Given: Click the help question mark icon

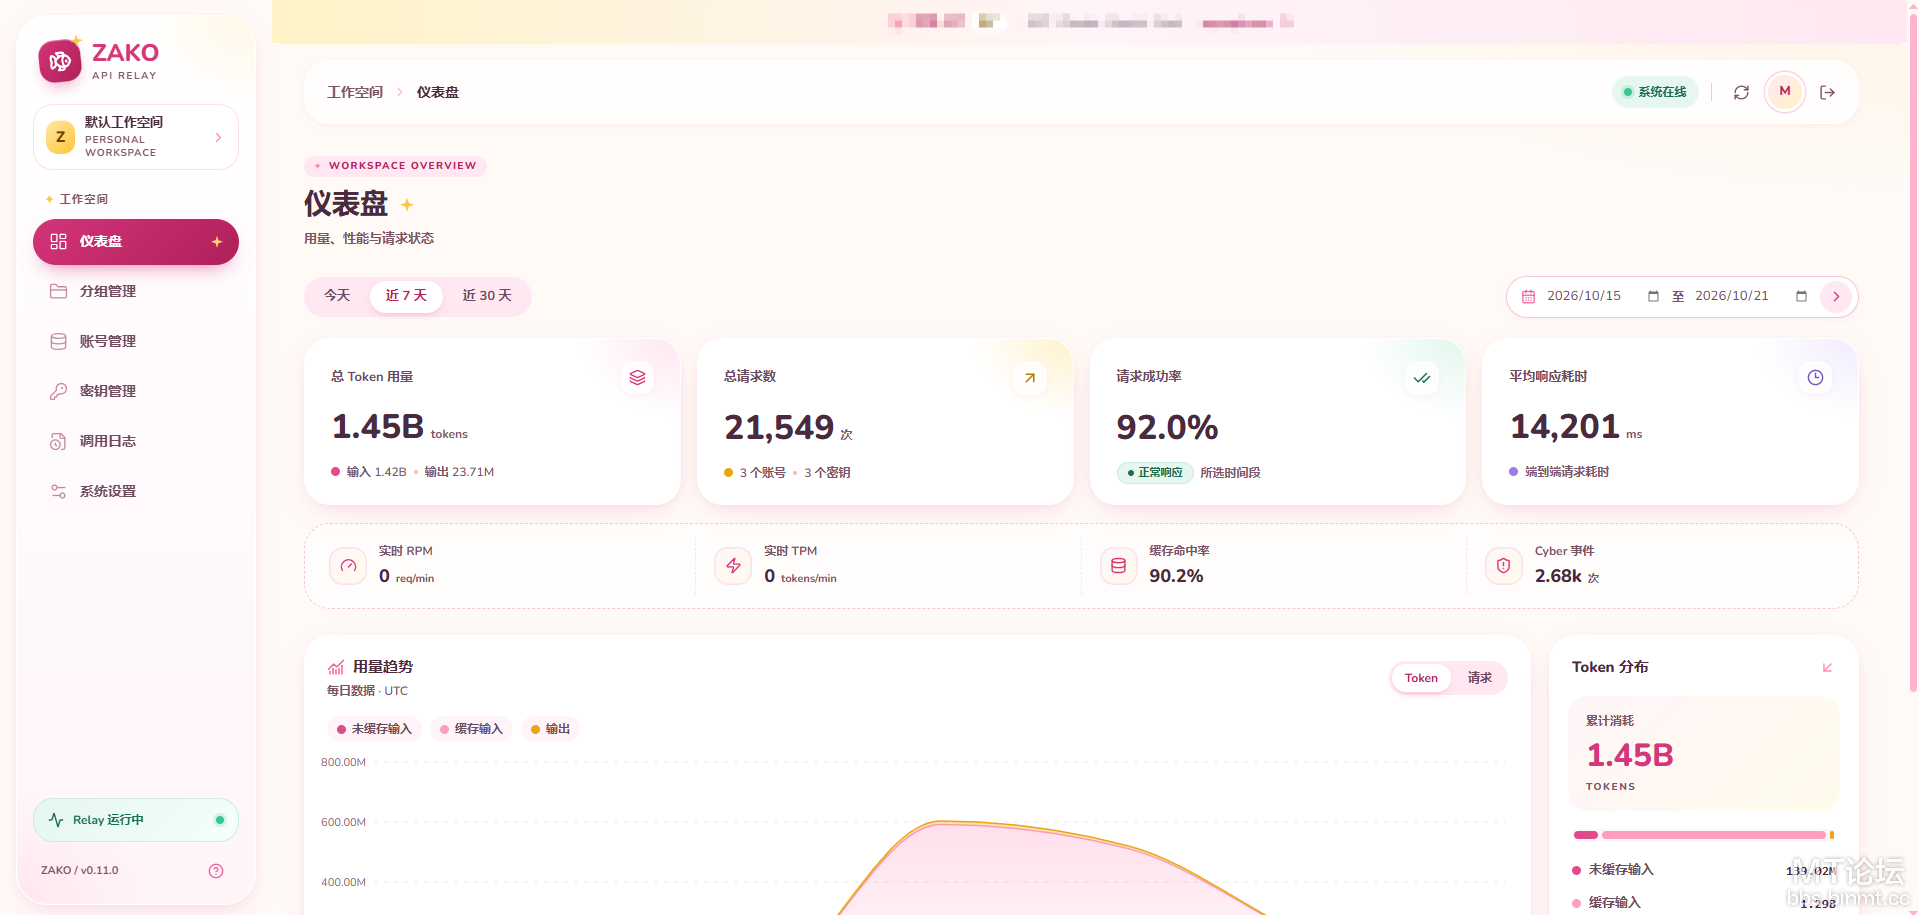Looking at the screenshot, I should tap(216, 871).
